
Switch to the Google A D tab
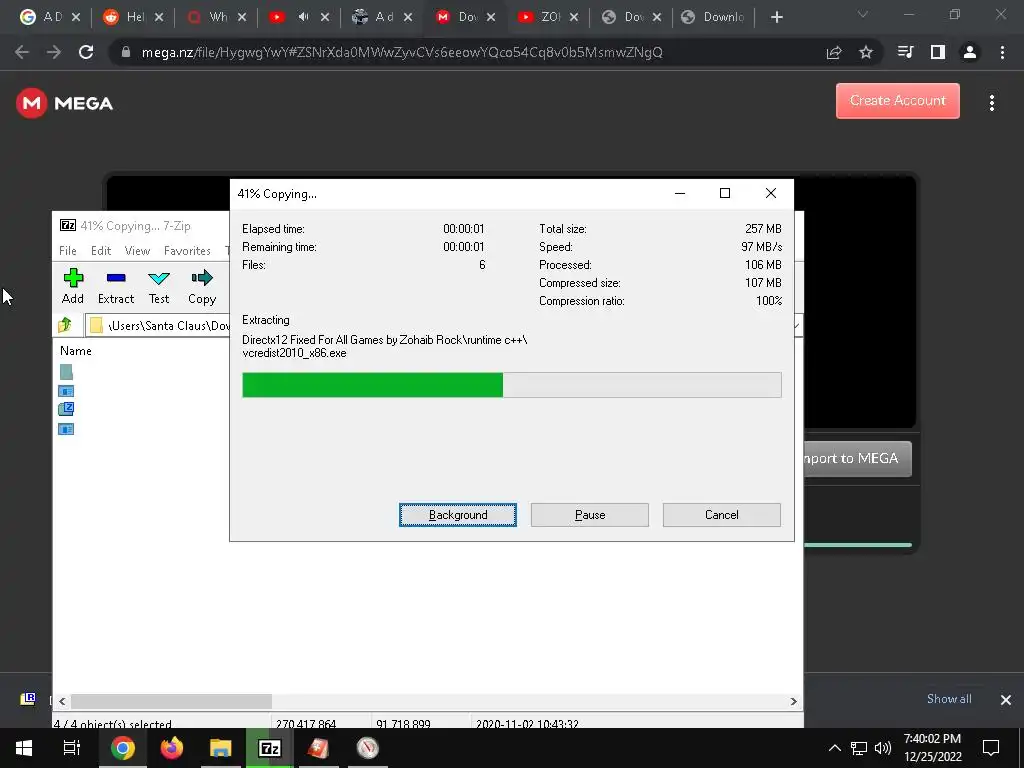(x=49, y=17)
